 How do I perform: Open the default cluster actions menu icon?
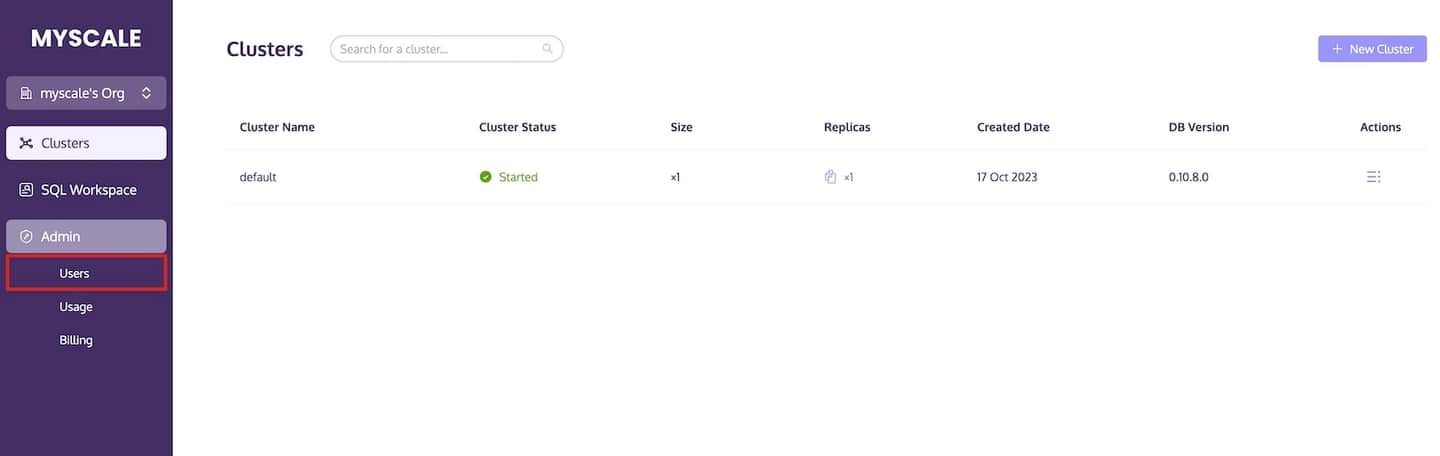click(1373, 177)
